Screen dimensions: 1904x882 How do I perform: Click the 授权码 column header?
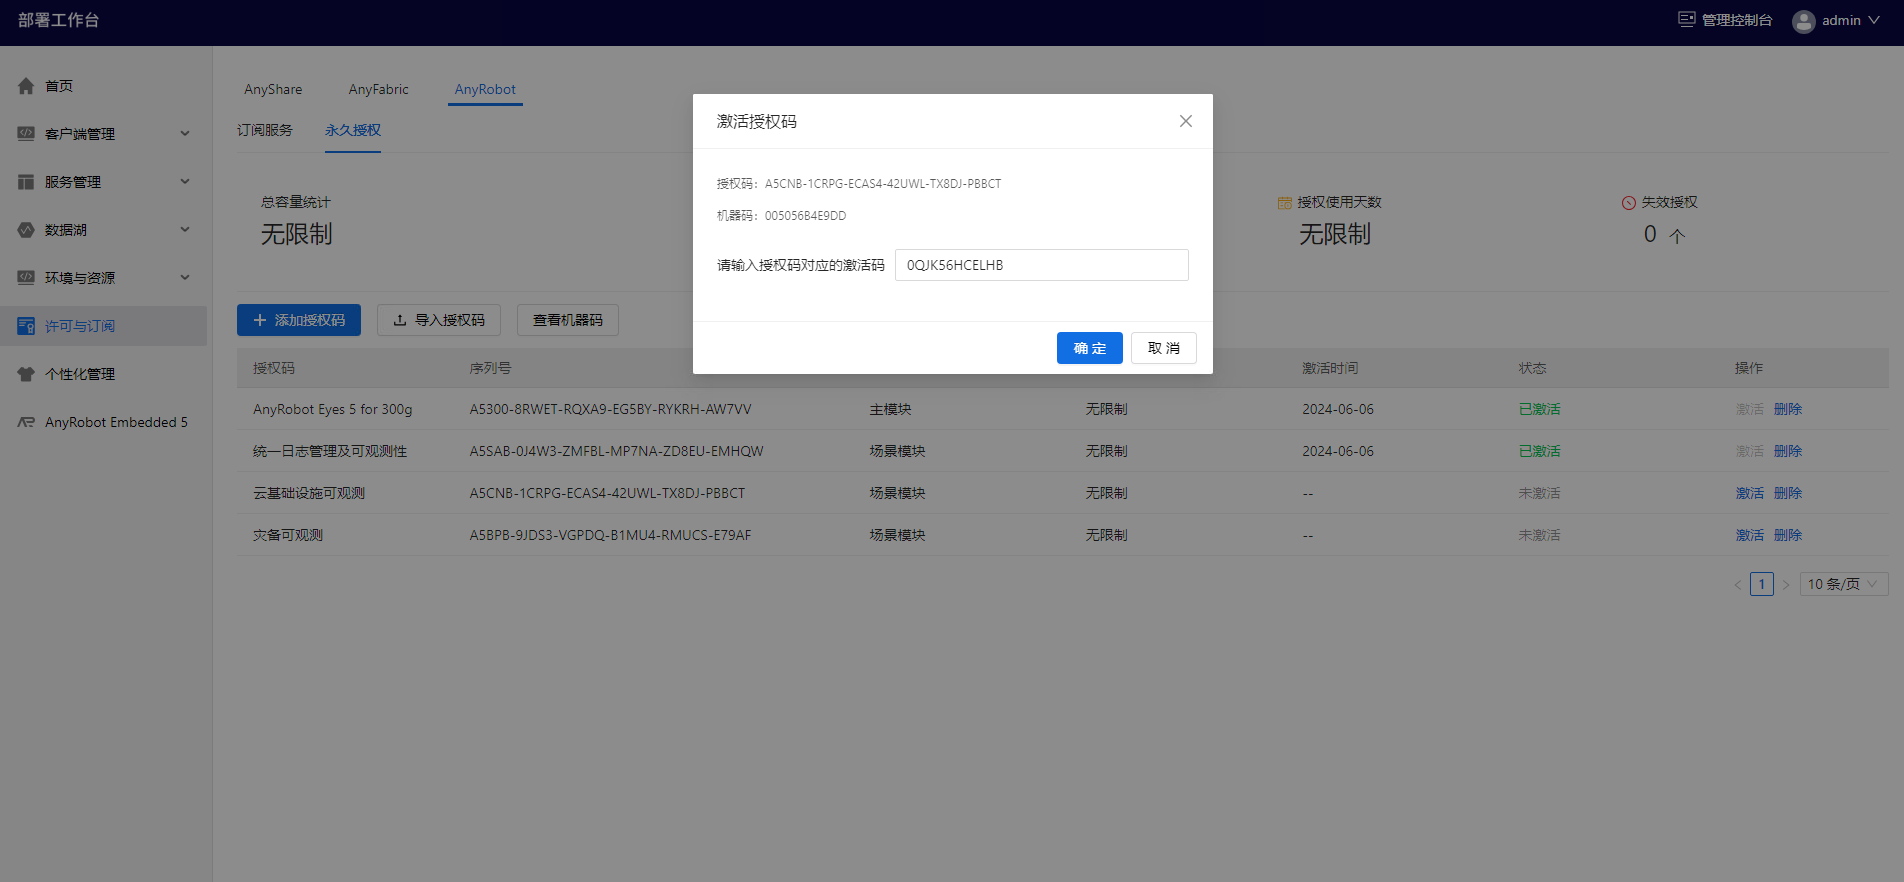click(274, 368)
